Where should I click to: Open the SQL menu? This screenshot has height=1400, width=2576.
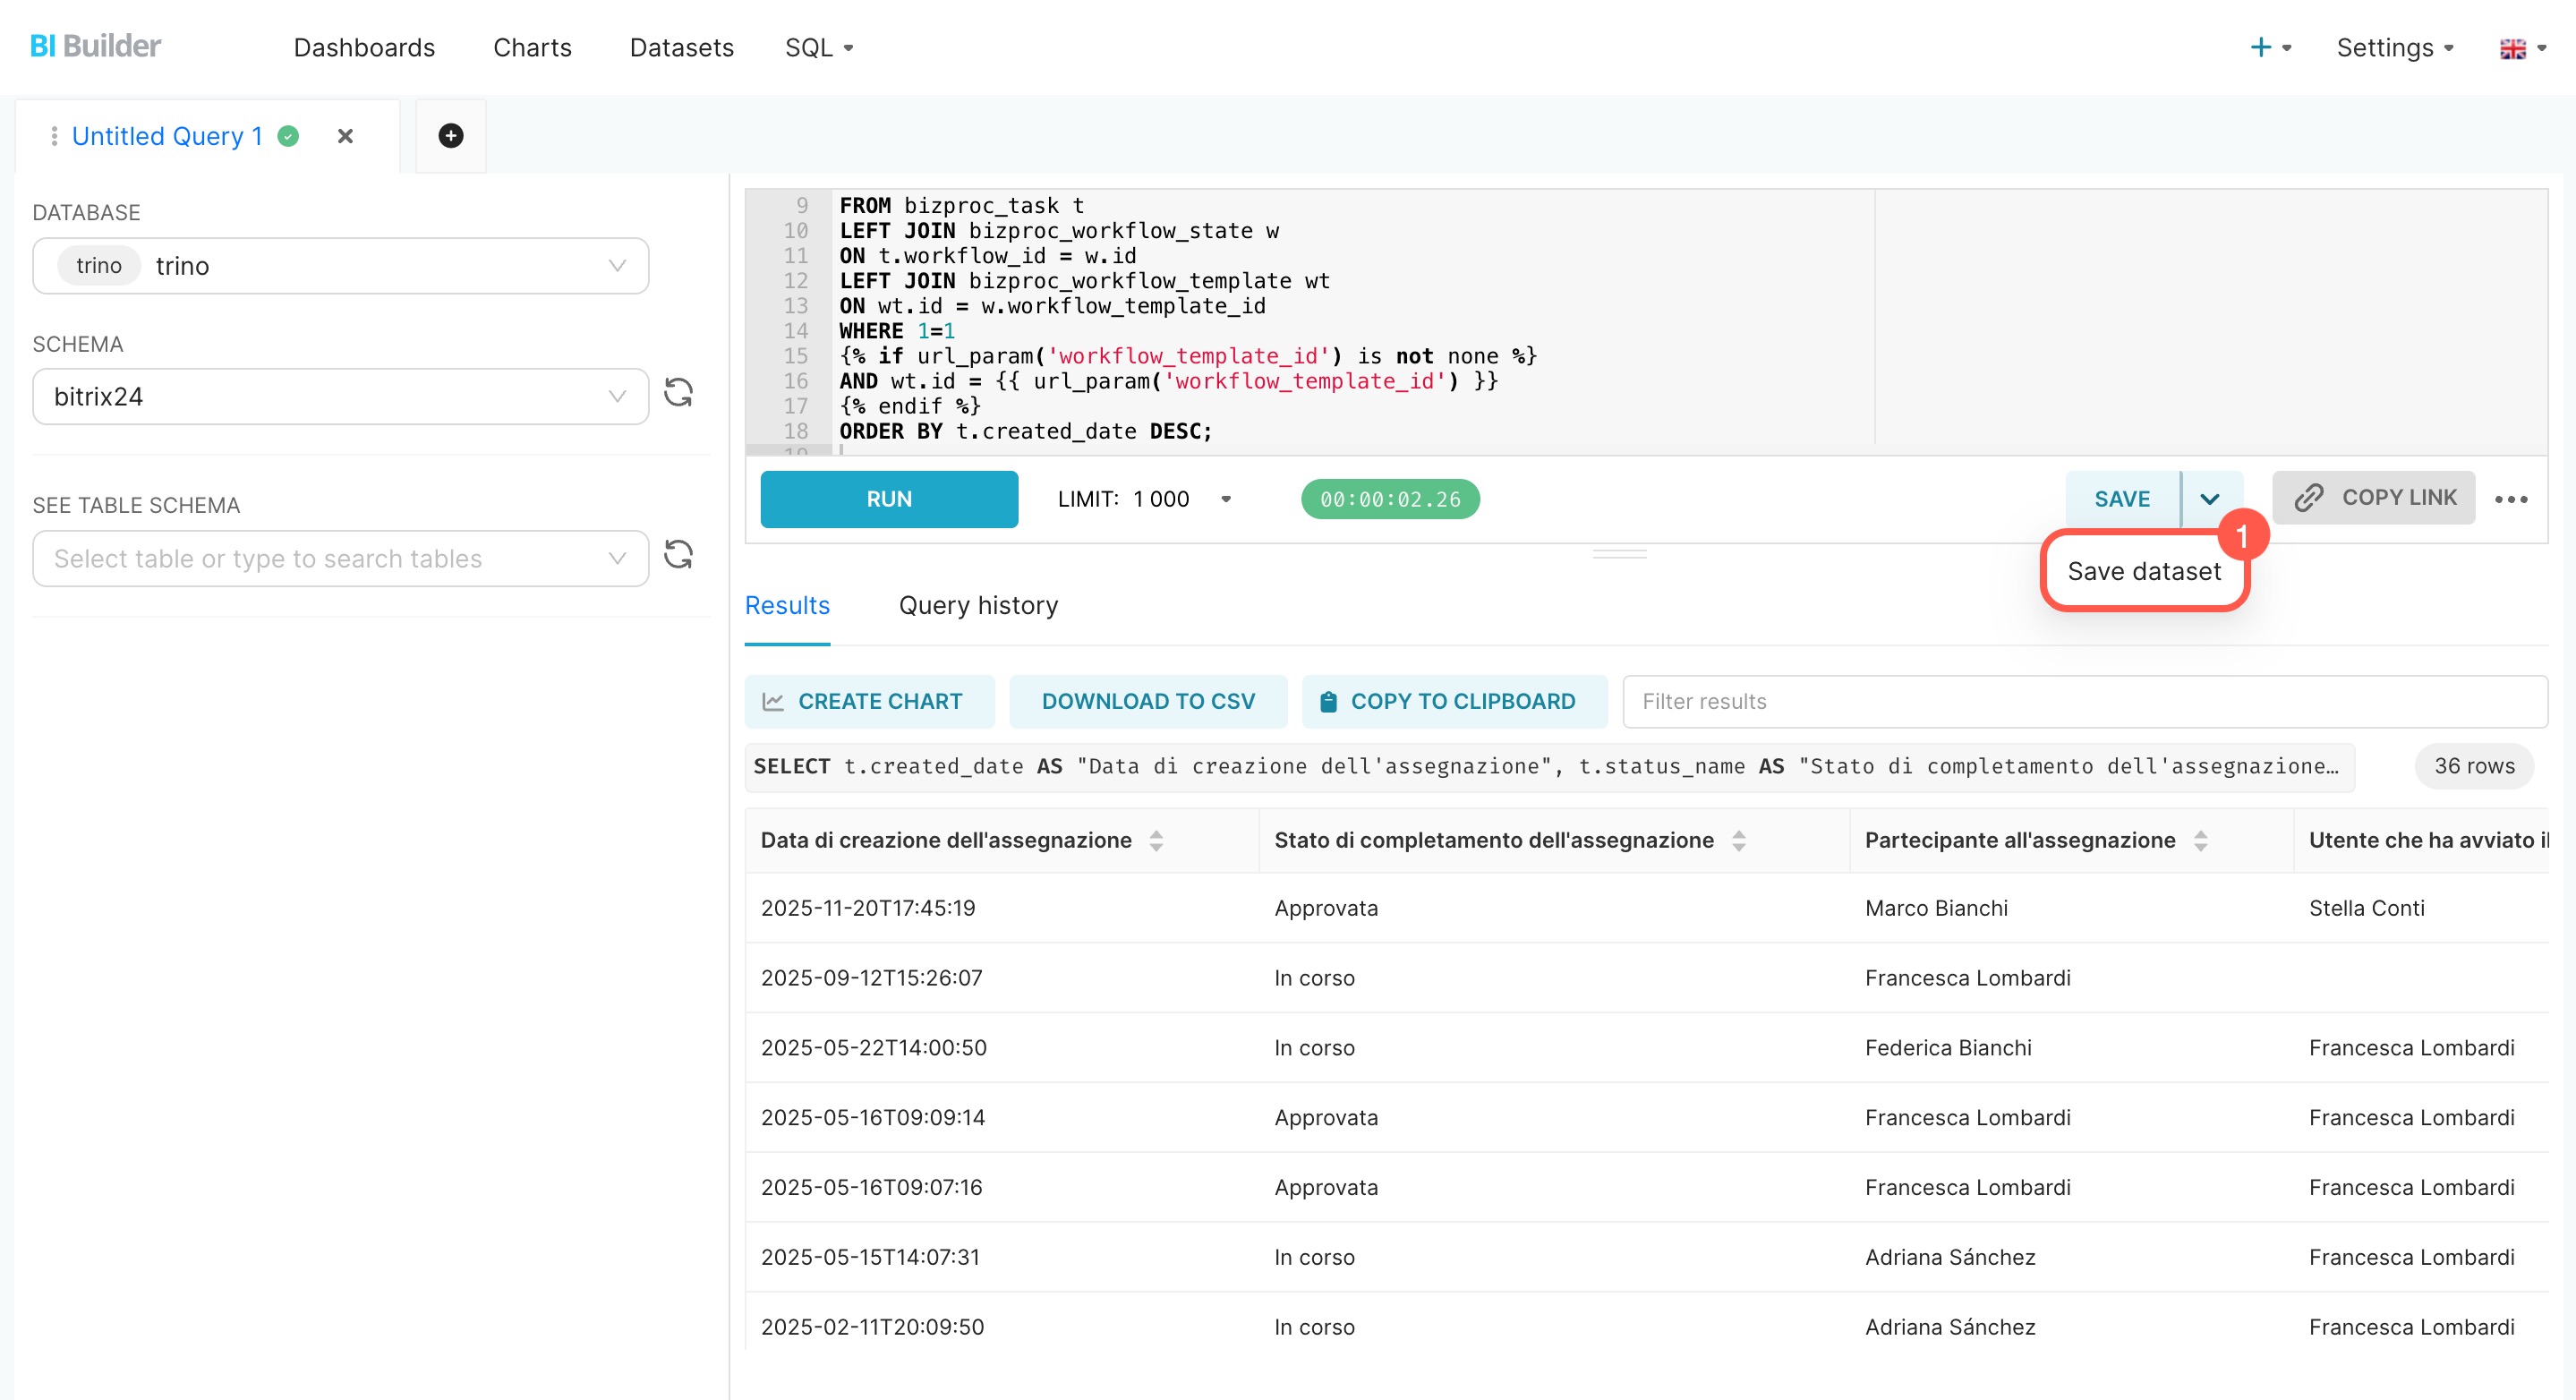point(818,48)
